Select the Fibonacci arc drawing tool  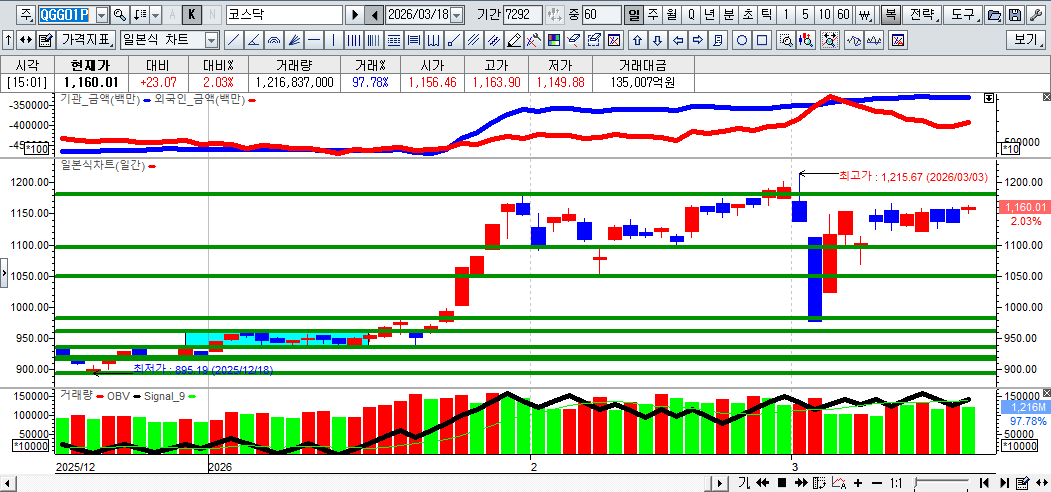pyautogui.click(x=273, y=40)
